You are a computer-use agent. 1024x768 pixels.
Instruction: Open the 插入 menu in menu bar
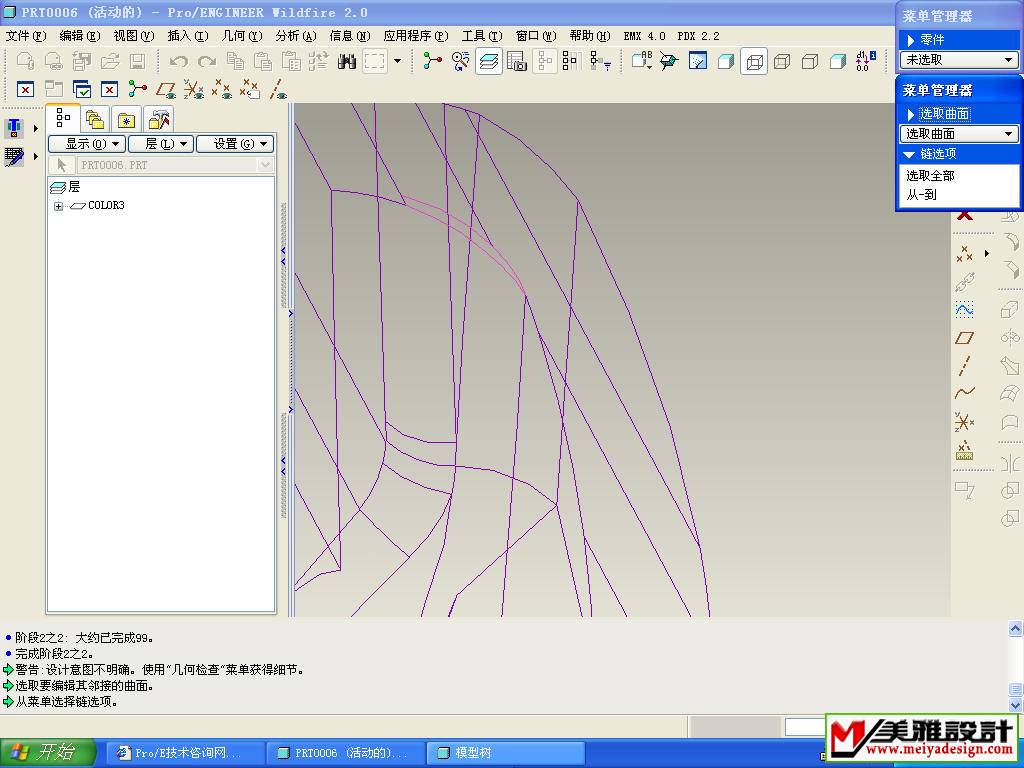click(x=187, y=36)
